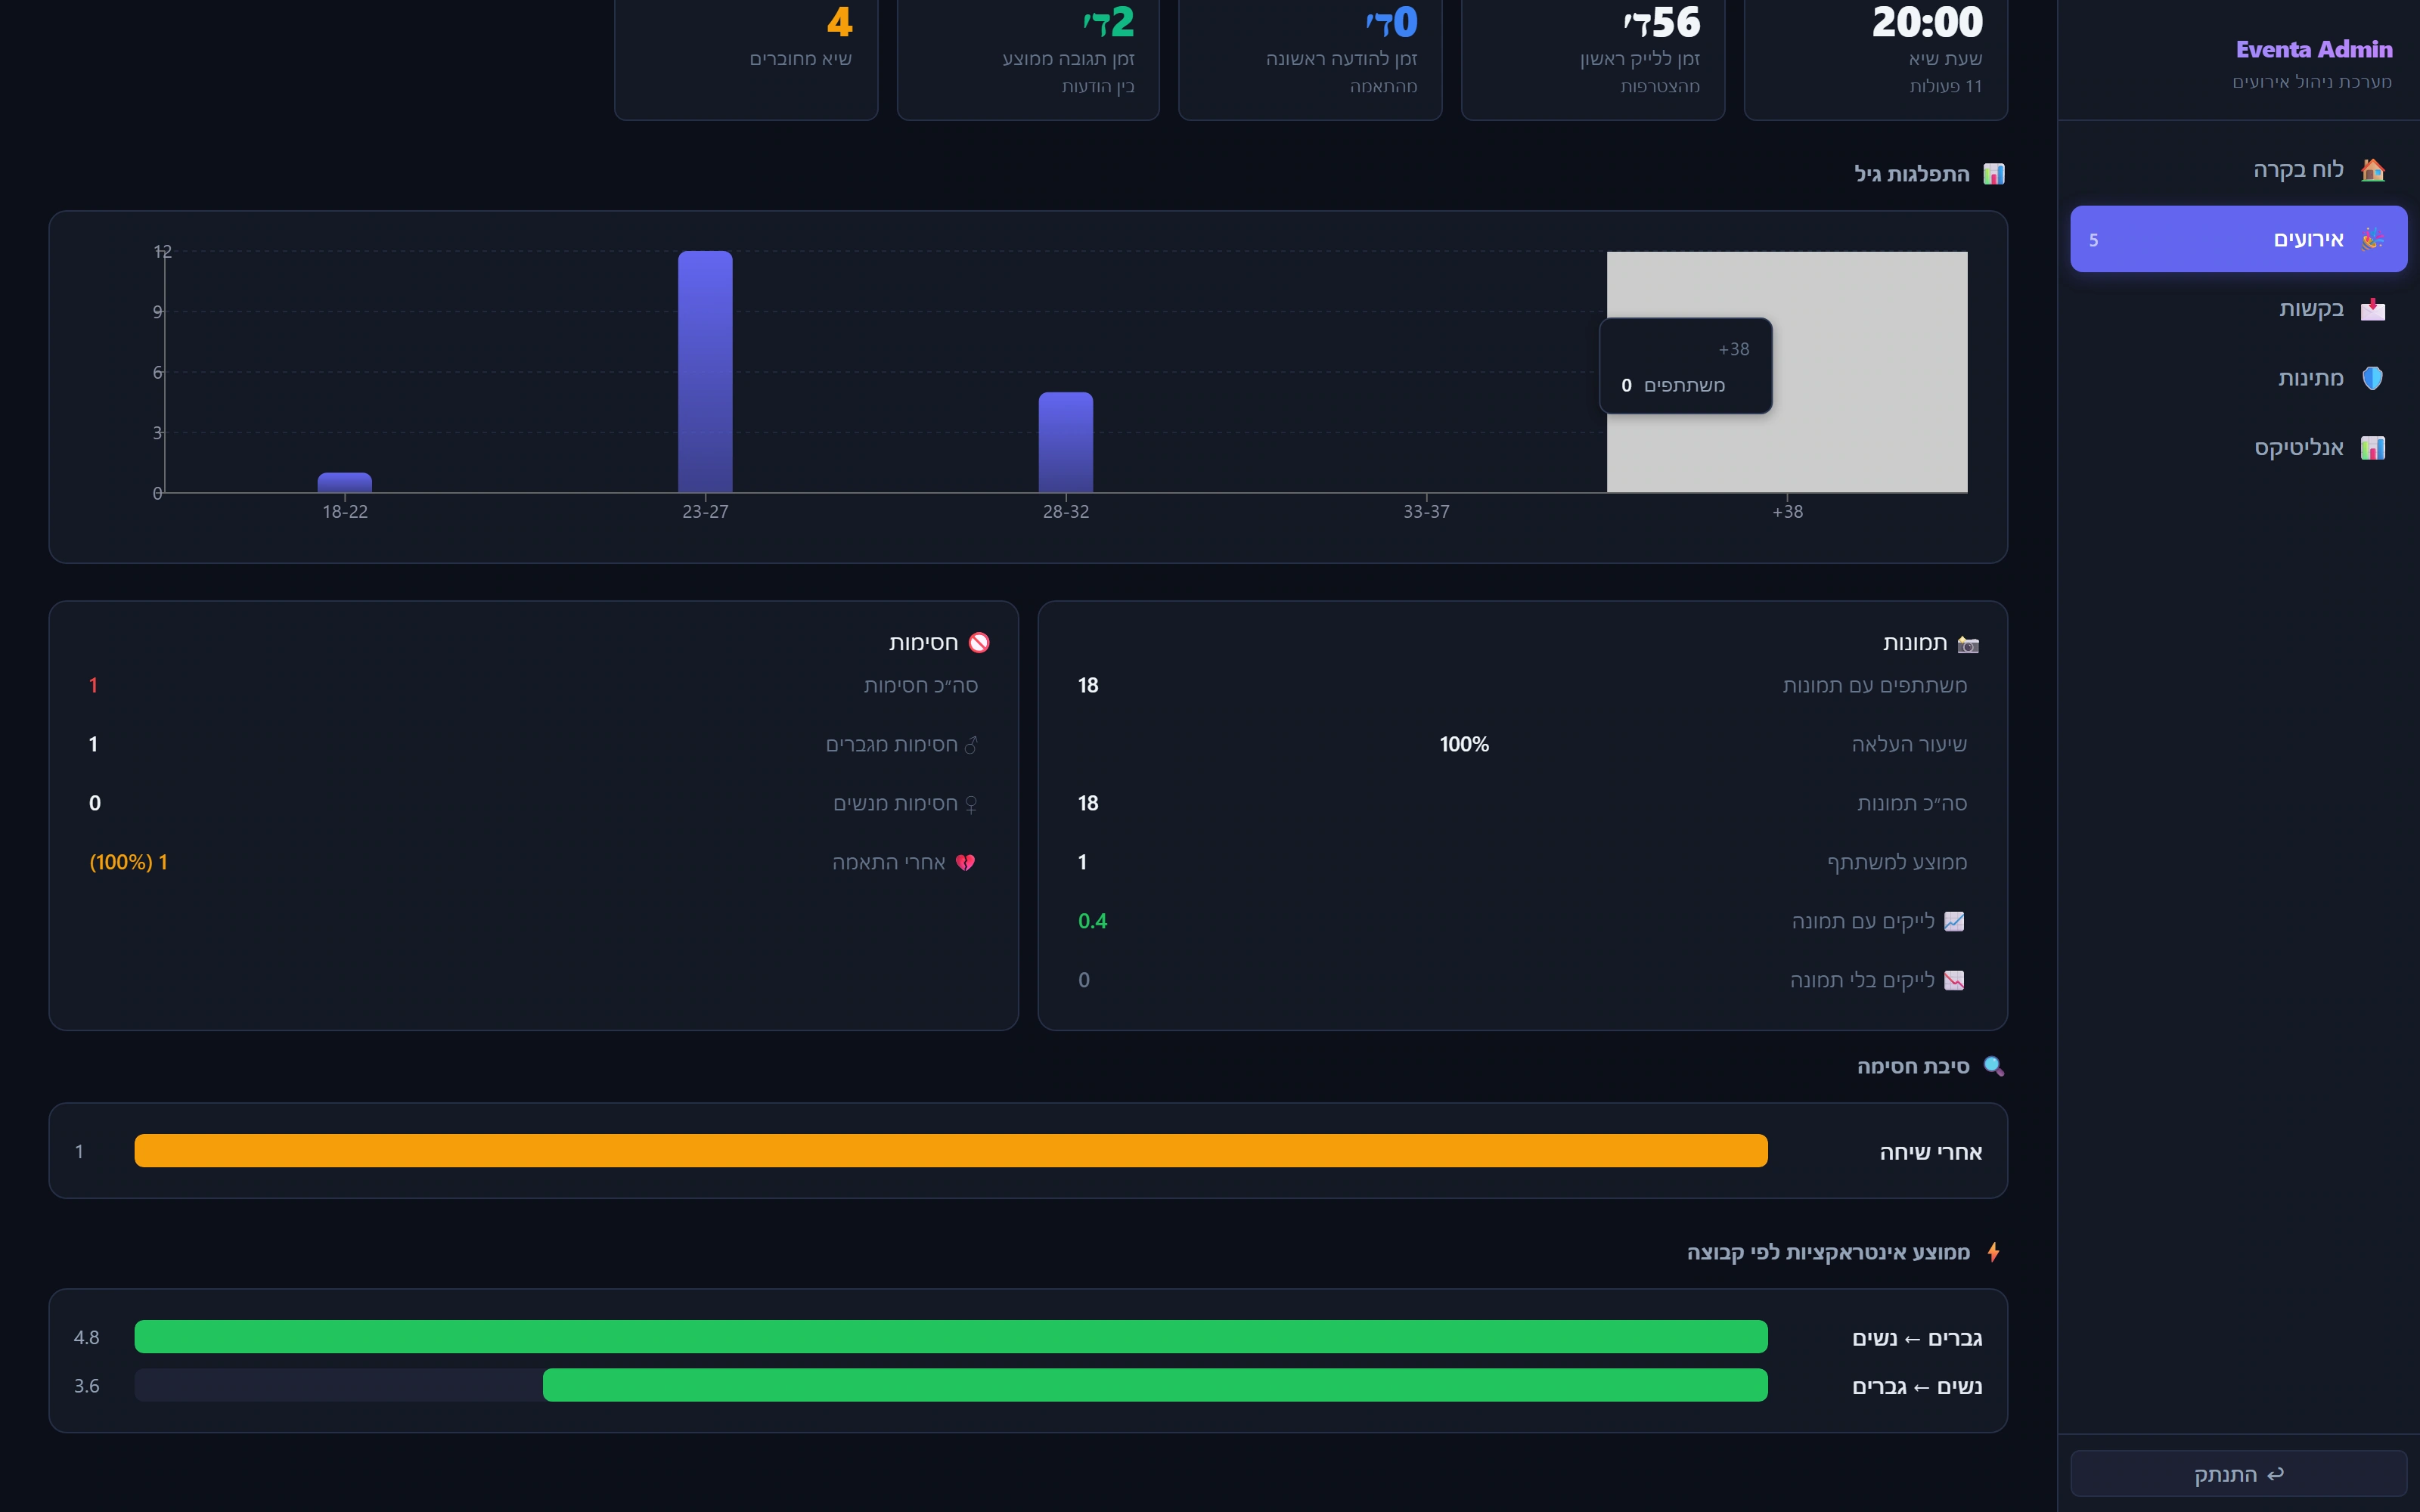
Task: Click the orange אחרי שיחה progress bar
Action: [951, 1150]
